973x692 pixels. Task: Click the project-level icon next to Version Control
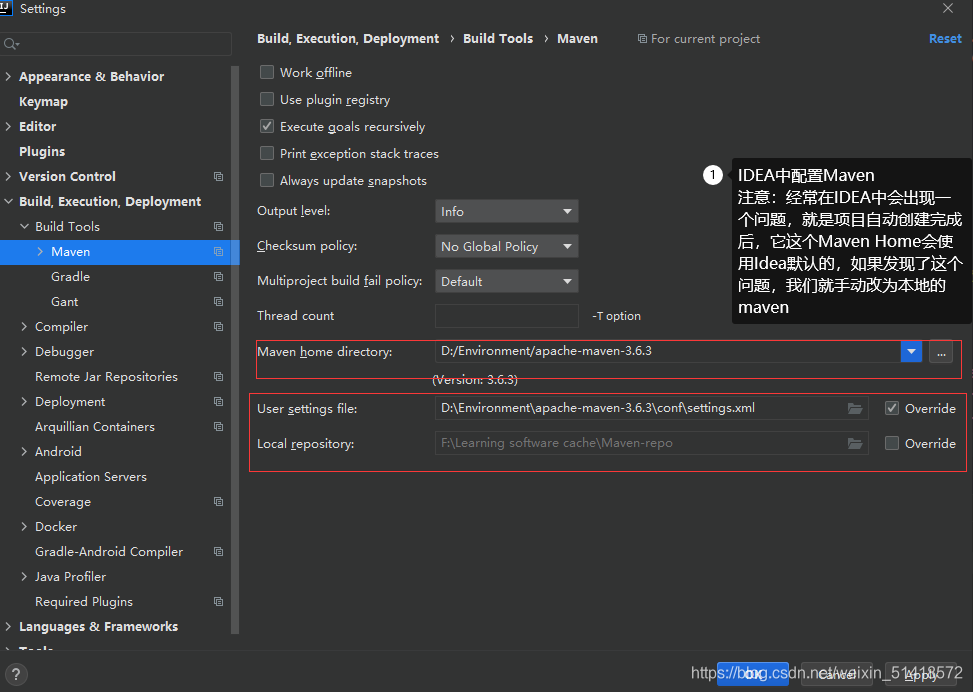click(x=218, y=177)
